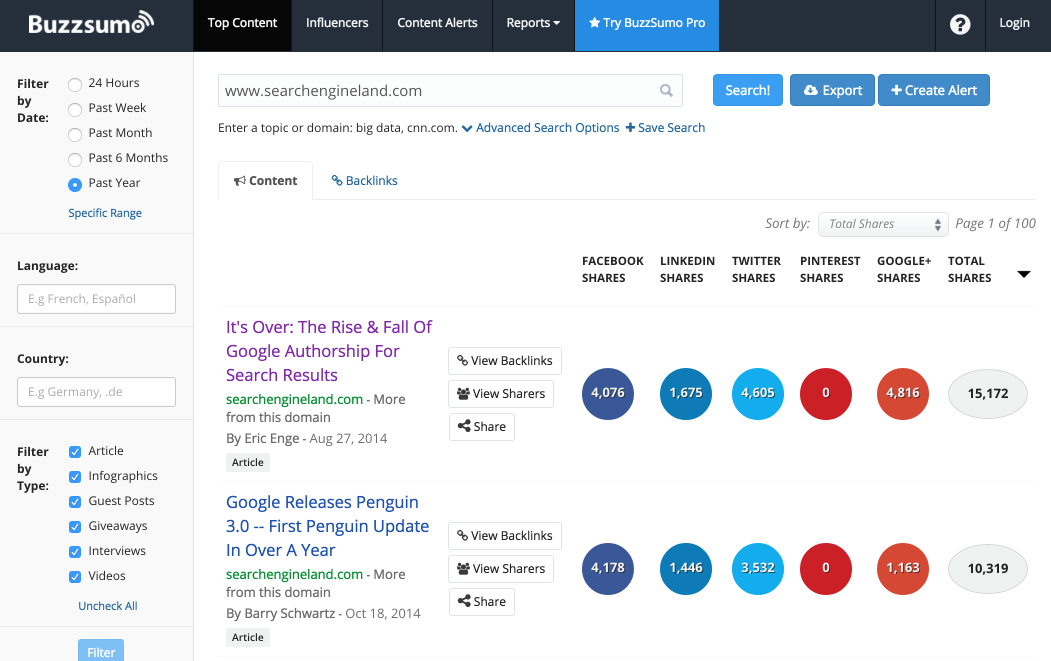
Task: Uncheck the Videos checkbox
Action: click(75, 577)
